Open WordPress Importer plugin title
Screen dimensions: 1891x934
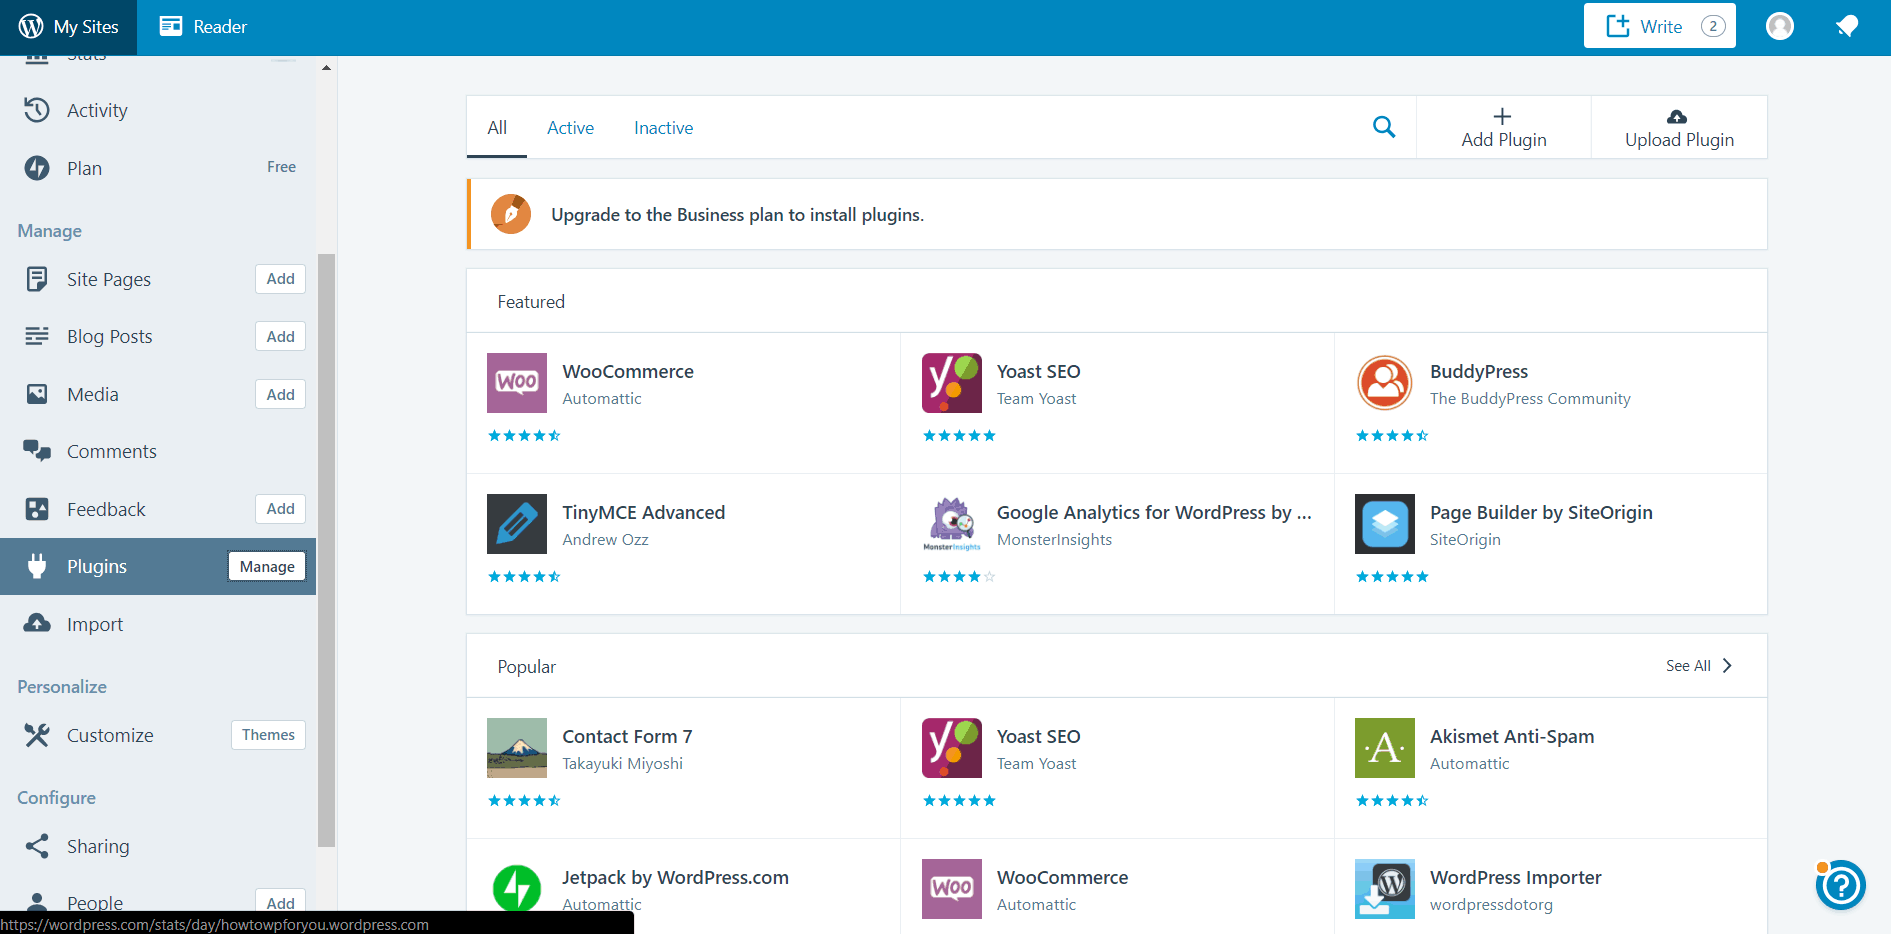tap(1516, 877)
